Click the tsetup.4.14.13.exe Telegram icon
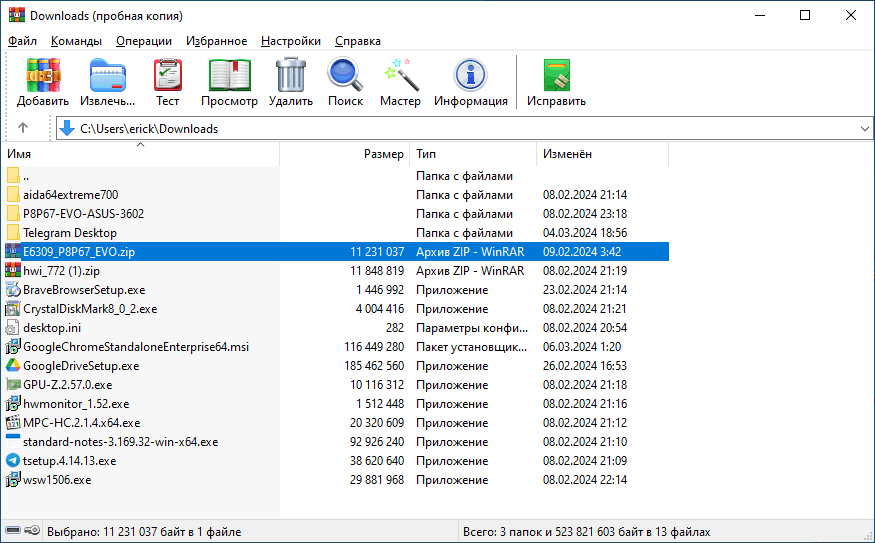 click(13, 460)
